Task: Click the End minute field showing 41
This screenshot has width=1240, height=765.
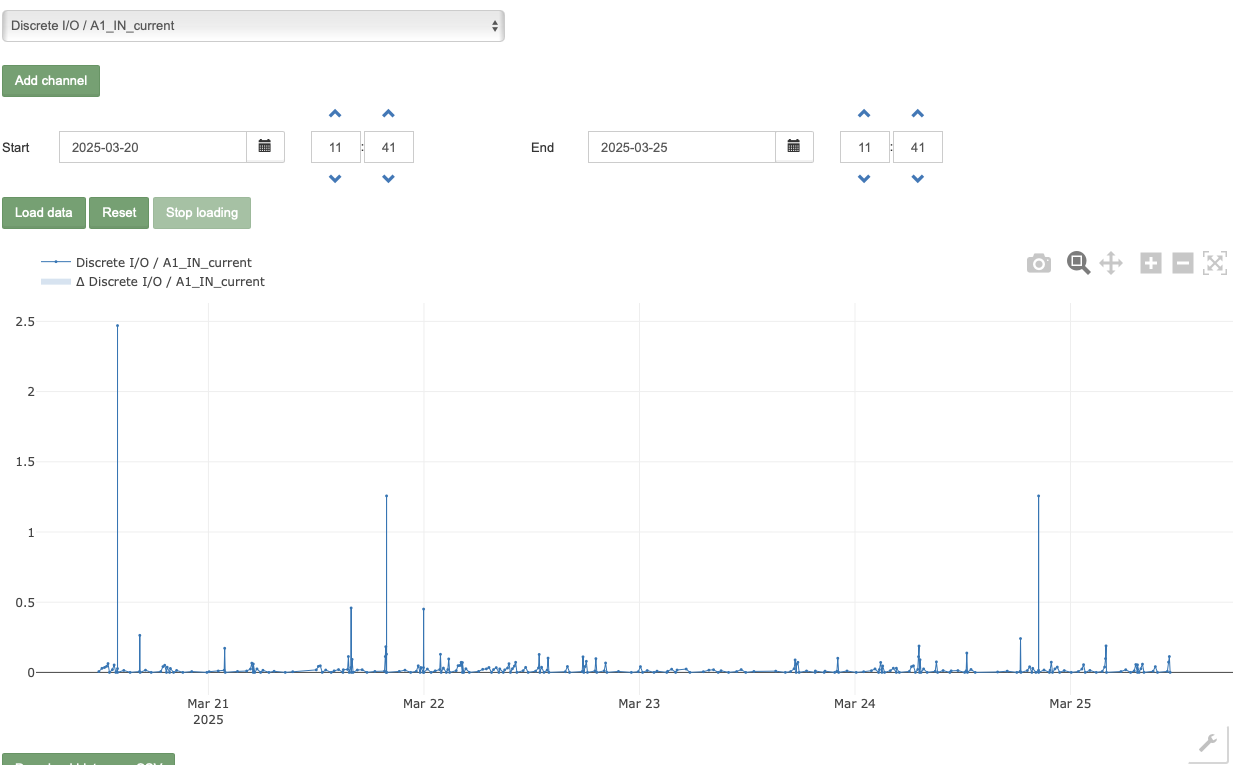Action: coord(918,147)
